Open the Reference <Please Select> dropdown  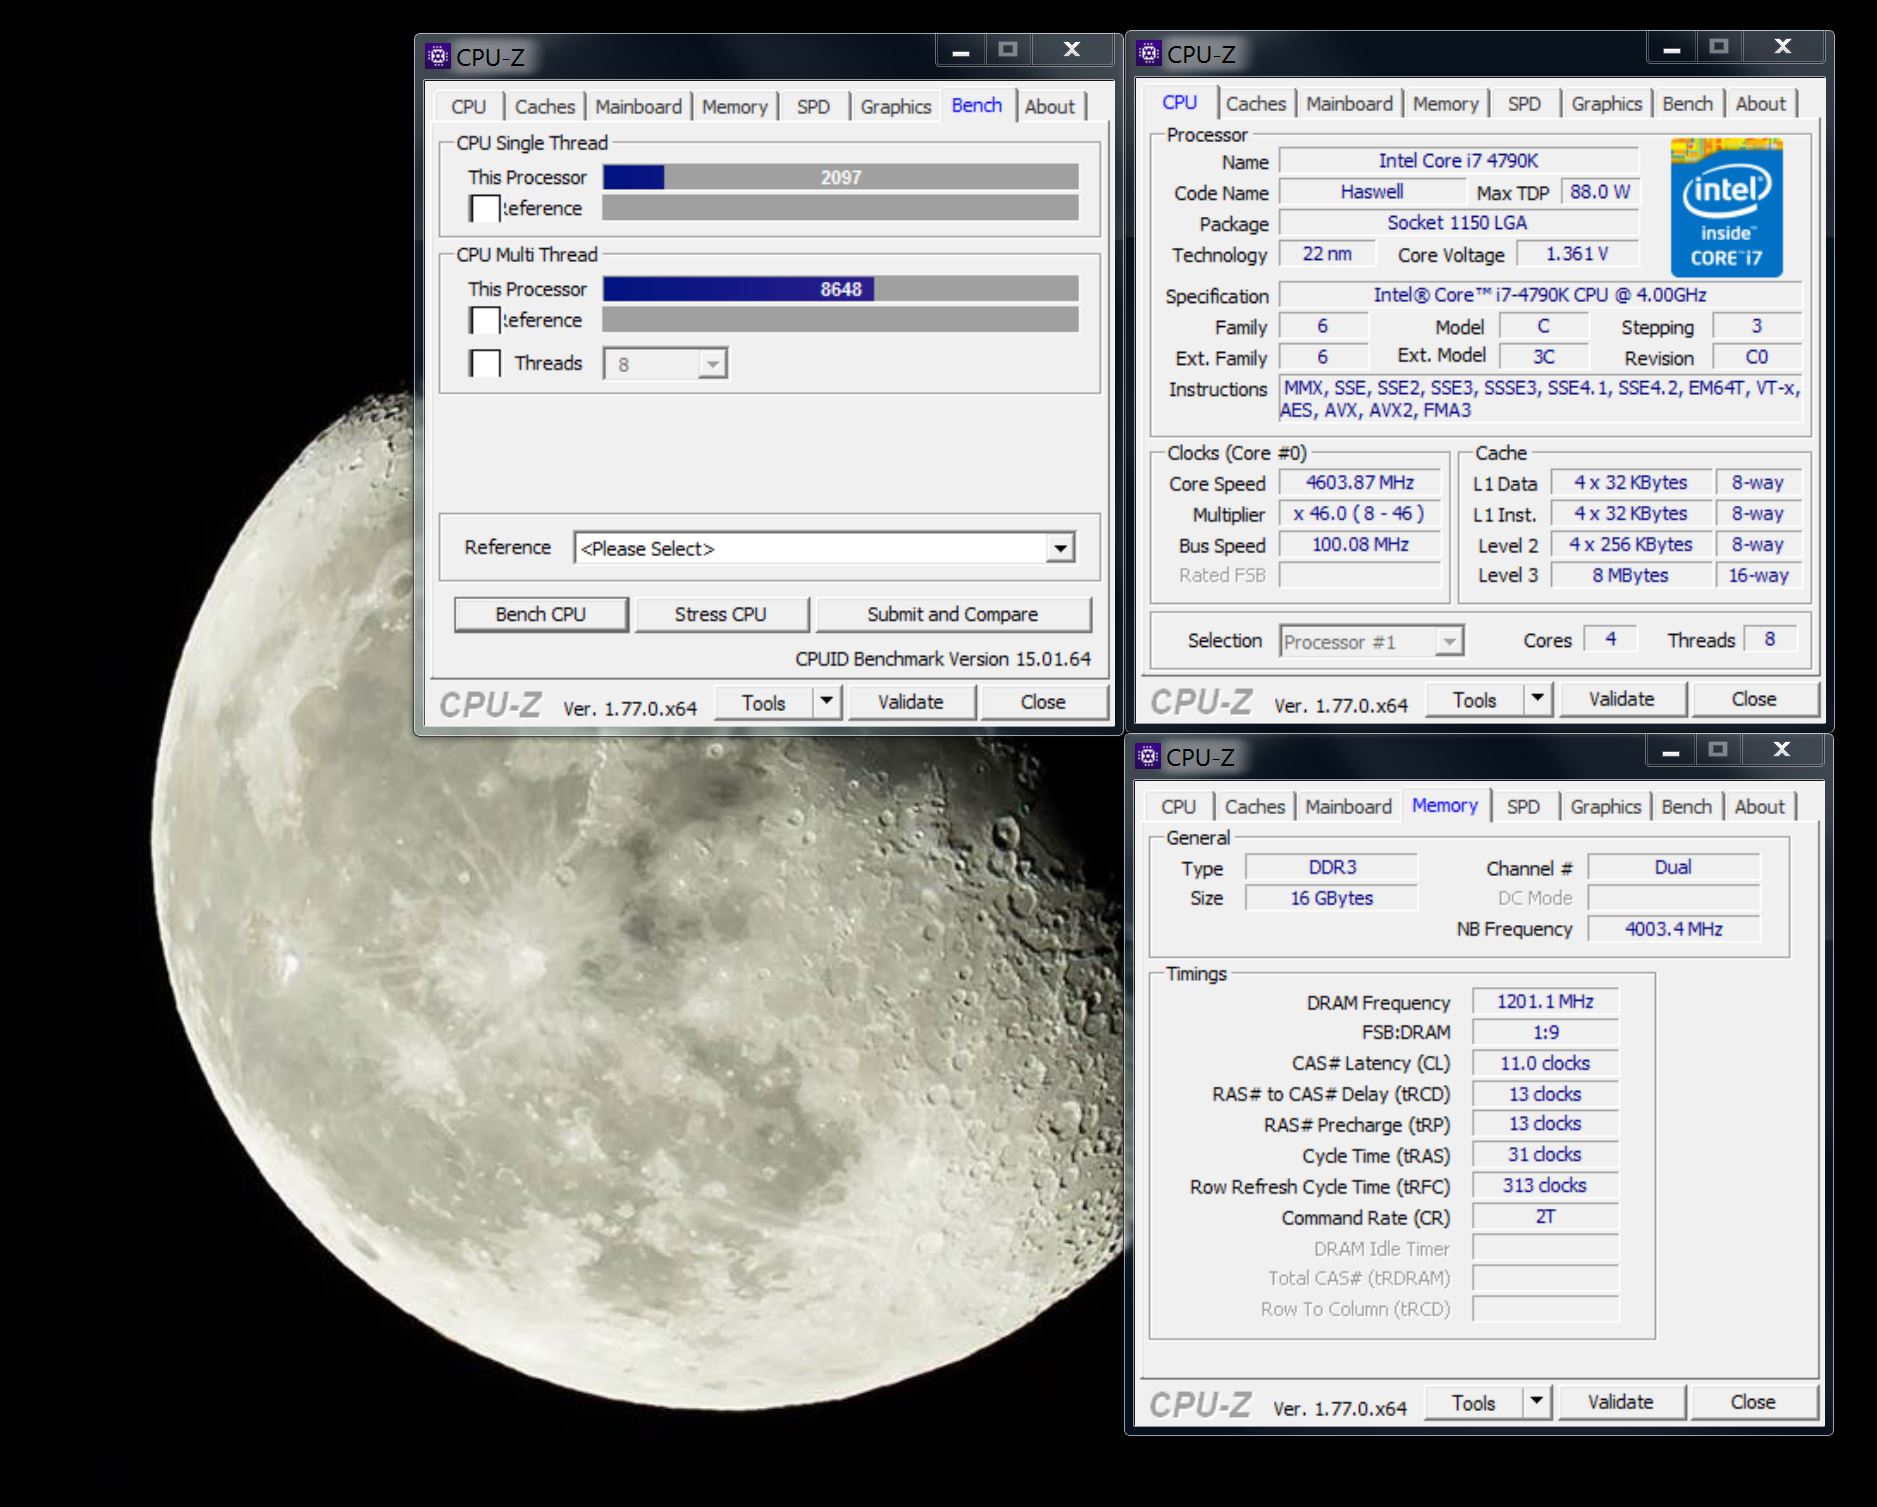[x=1060, y=548]
